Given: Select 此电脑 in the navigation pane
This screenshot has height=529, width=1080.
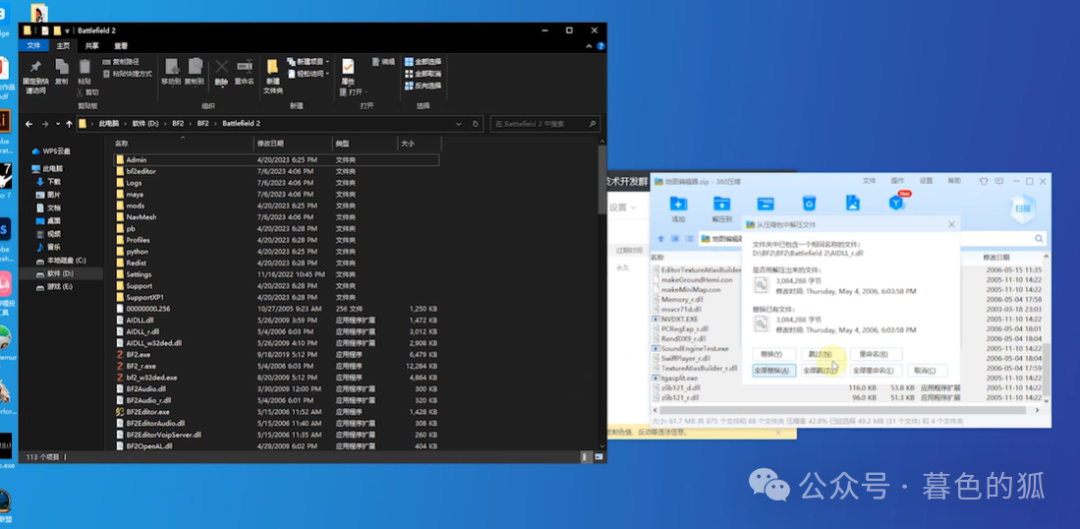Looking at the screenshot, I should point(52,169).
